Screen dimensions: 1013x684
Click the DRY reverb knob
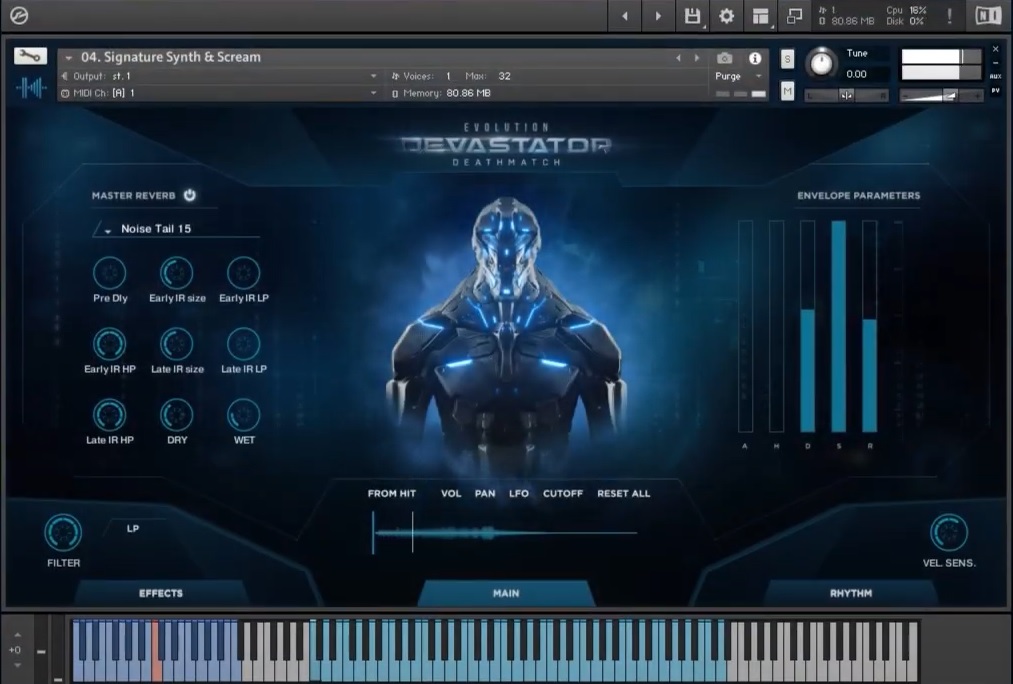176,415
